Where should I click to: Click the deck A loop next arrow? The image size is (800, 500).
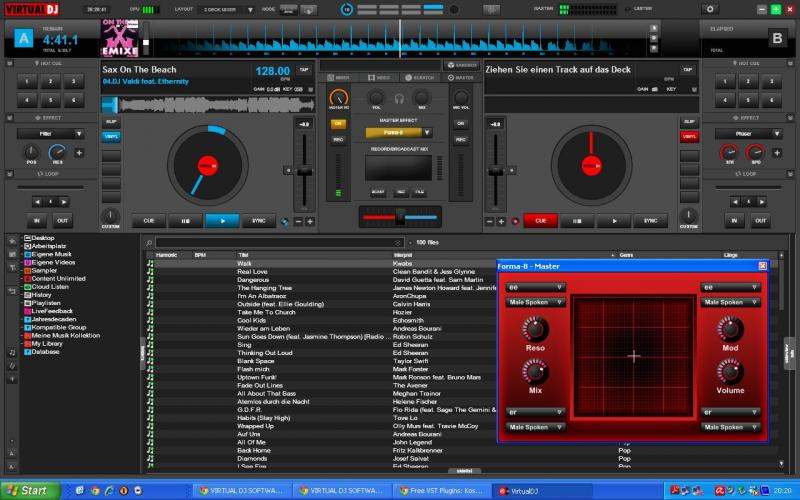click(x=64, y=202)
